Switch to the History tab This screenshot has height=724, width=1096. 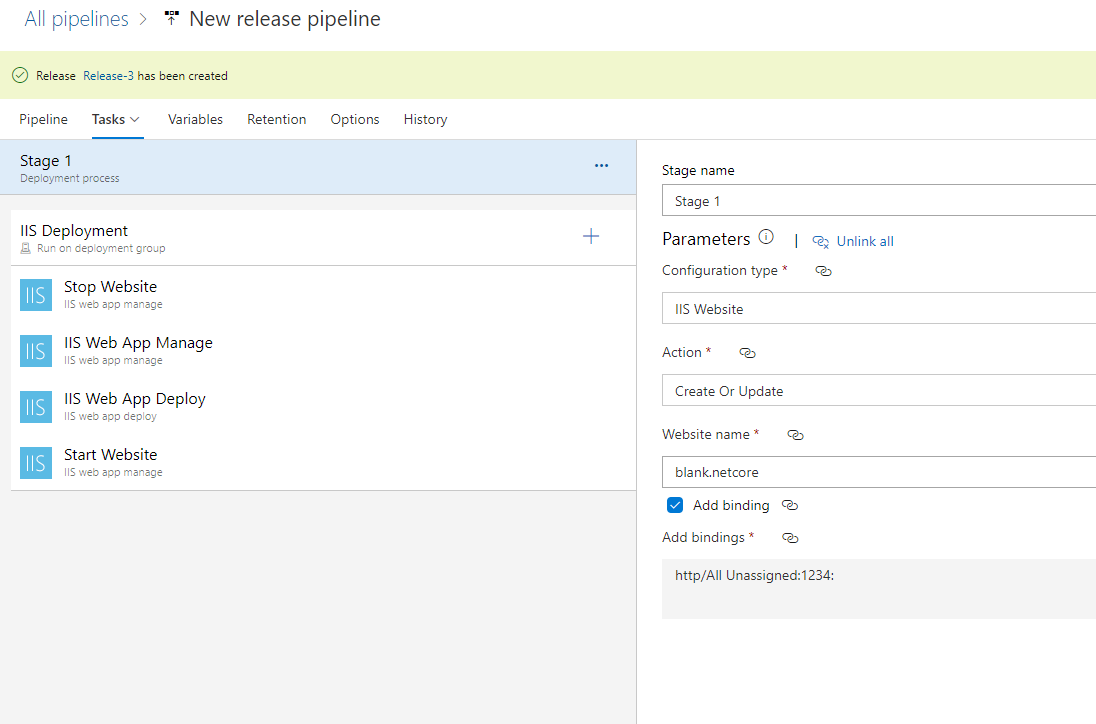425,119
